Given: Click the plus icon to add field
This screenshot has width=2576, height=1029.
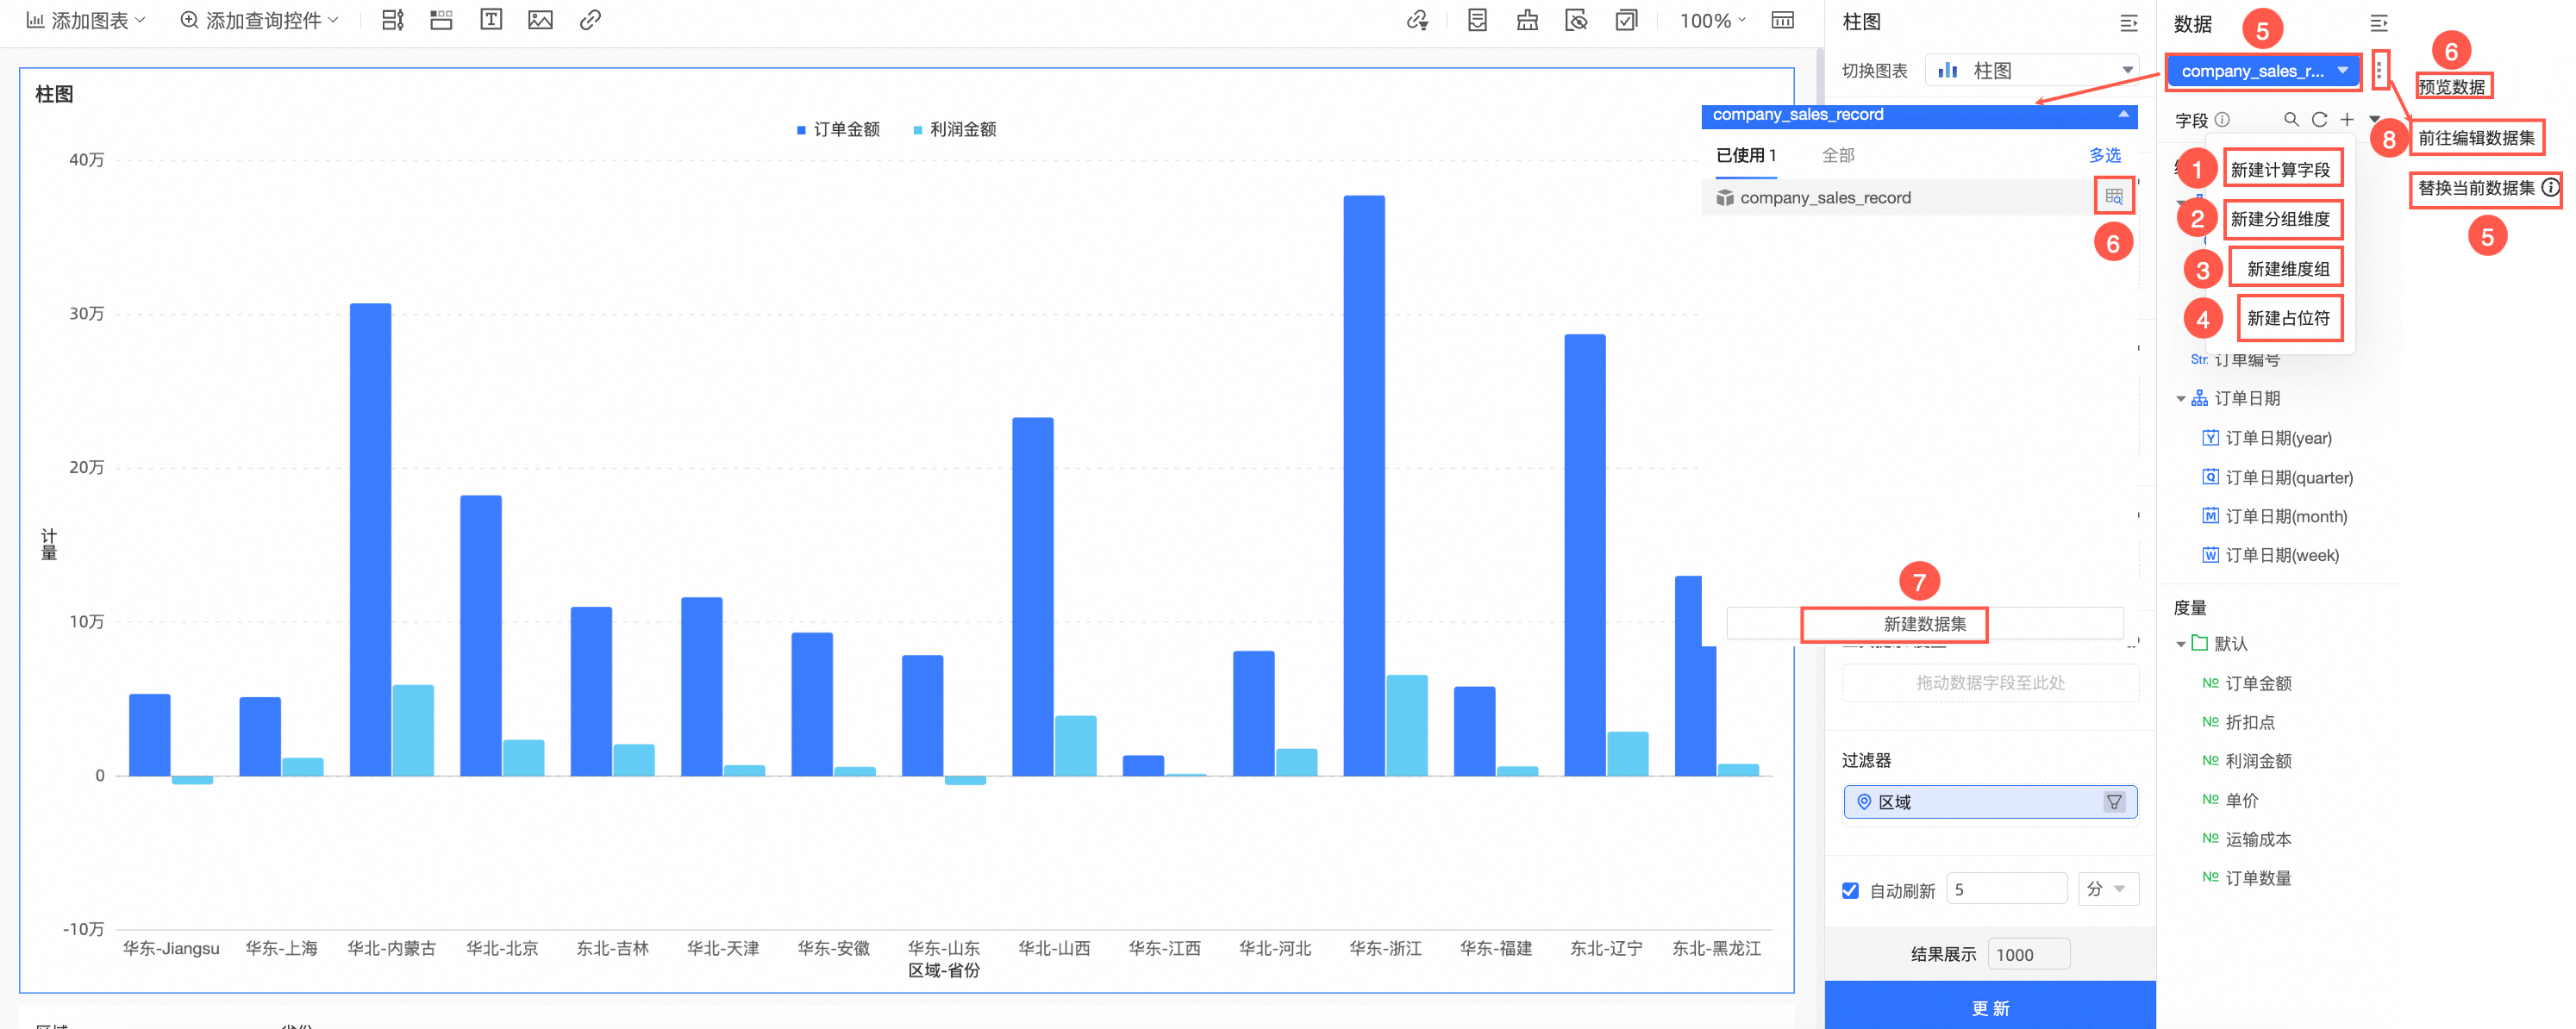Looking at the screenshot, I should (x=2347, y=120).
